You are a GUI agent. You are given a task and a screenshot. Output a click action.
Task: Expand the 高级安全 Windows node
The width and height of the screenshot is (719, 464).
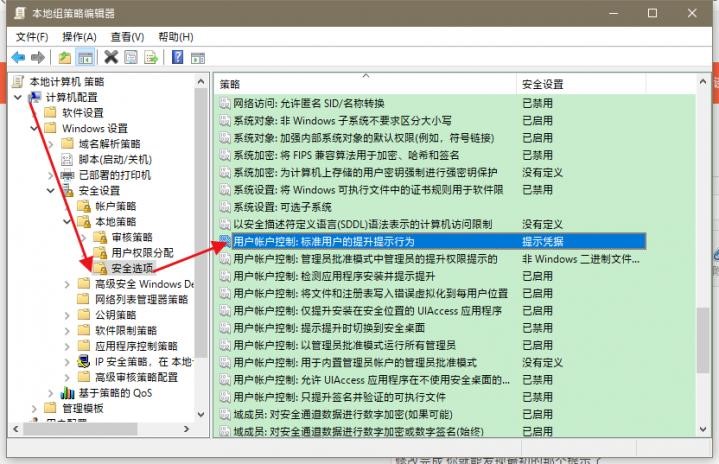pyautogui.click(x=67, y=284)
